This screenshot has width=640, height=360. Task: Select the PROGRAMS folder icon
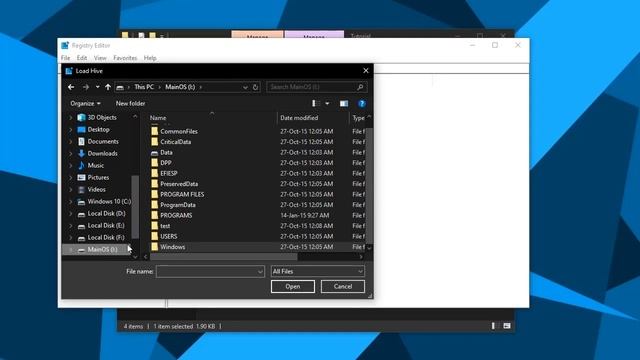(x=154, y=216)
